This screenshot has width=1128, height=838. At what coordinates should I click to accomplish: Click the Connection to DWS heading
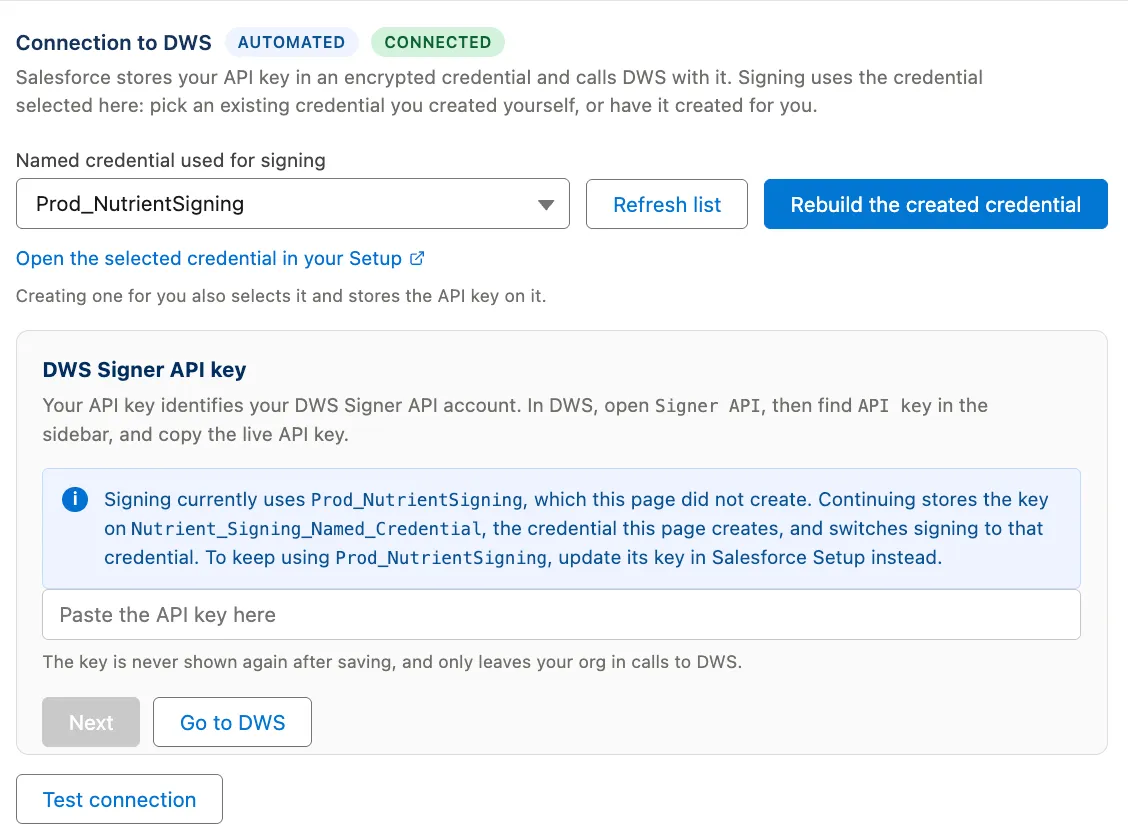click(x=114, y=42)
